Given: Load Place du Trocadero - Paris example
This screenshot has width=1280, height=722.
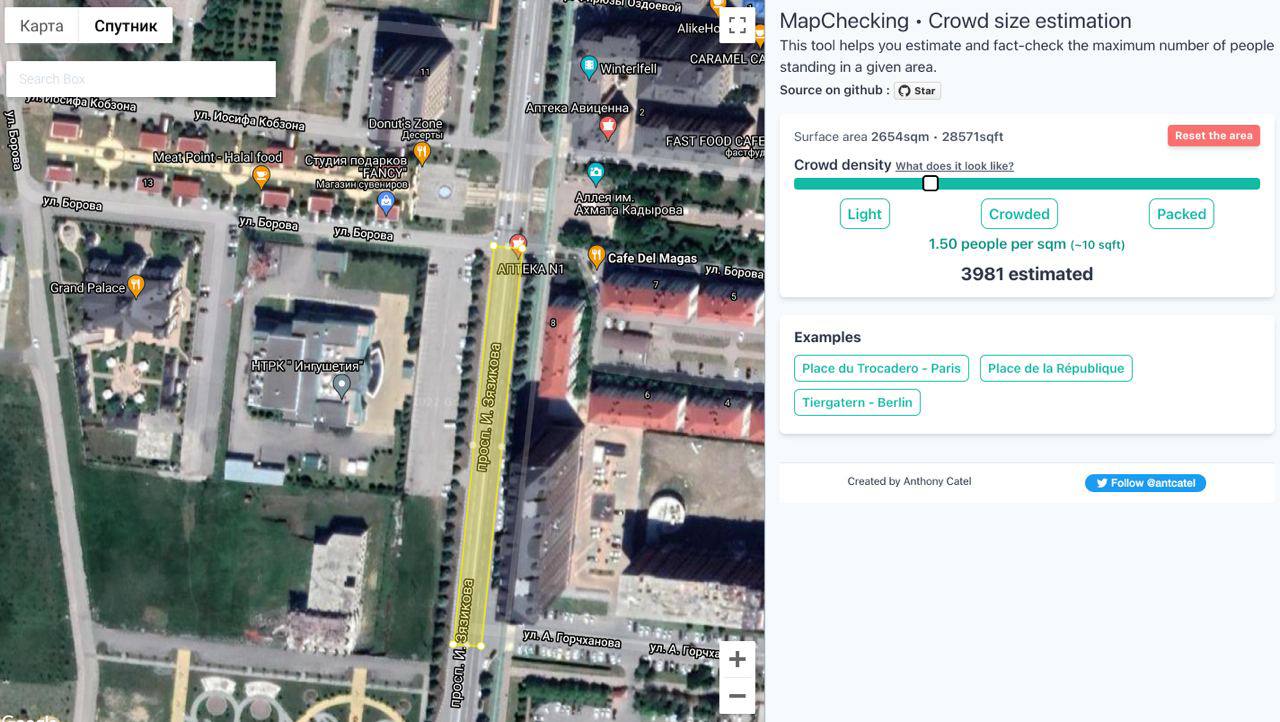Looking at the screenshot, I should pos(881,368).
